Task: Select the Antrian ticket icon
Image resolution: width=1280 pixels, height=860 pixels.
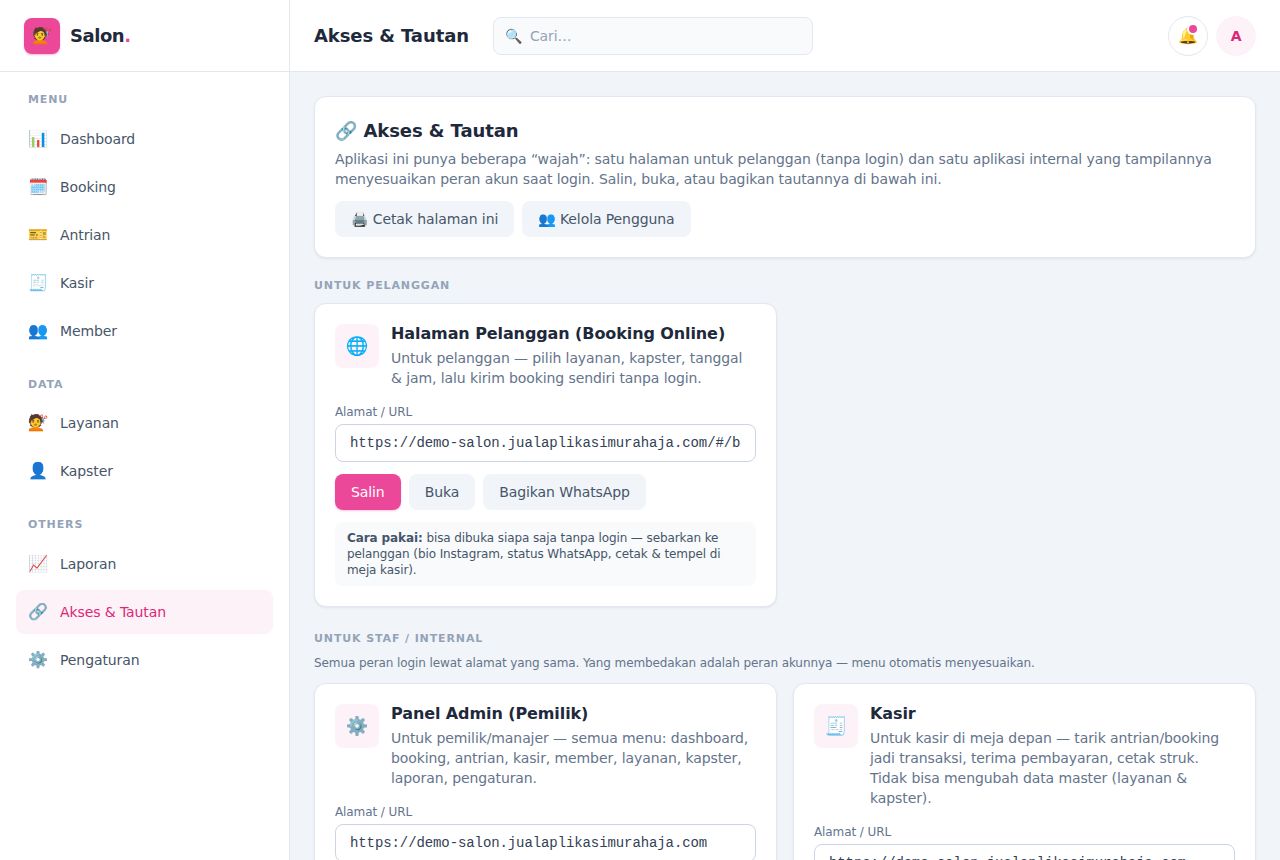Action: (x=38, y=235)
